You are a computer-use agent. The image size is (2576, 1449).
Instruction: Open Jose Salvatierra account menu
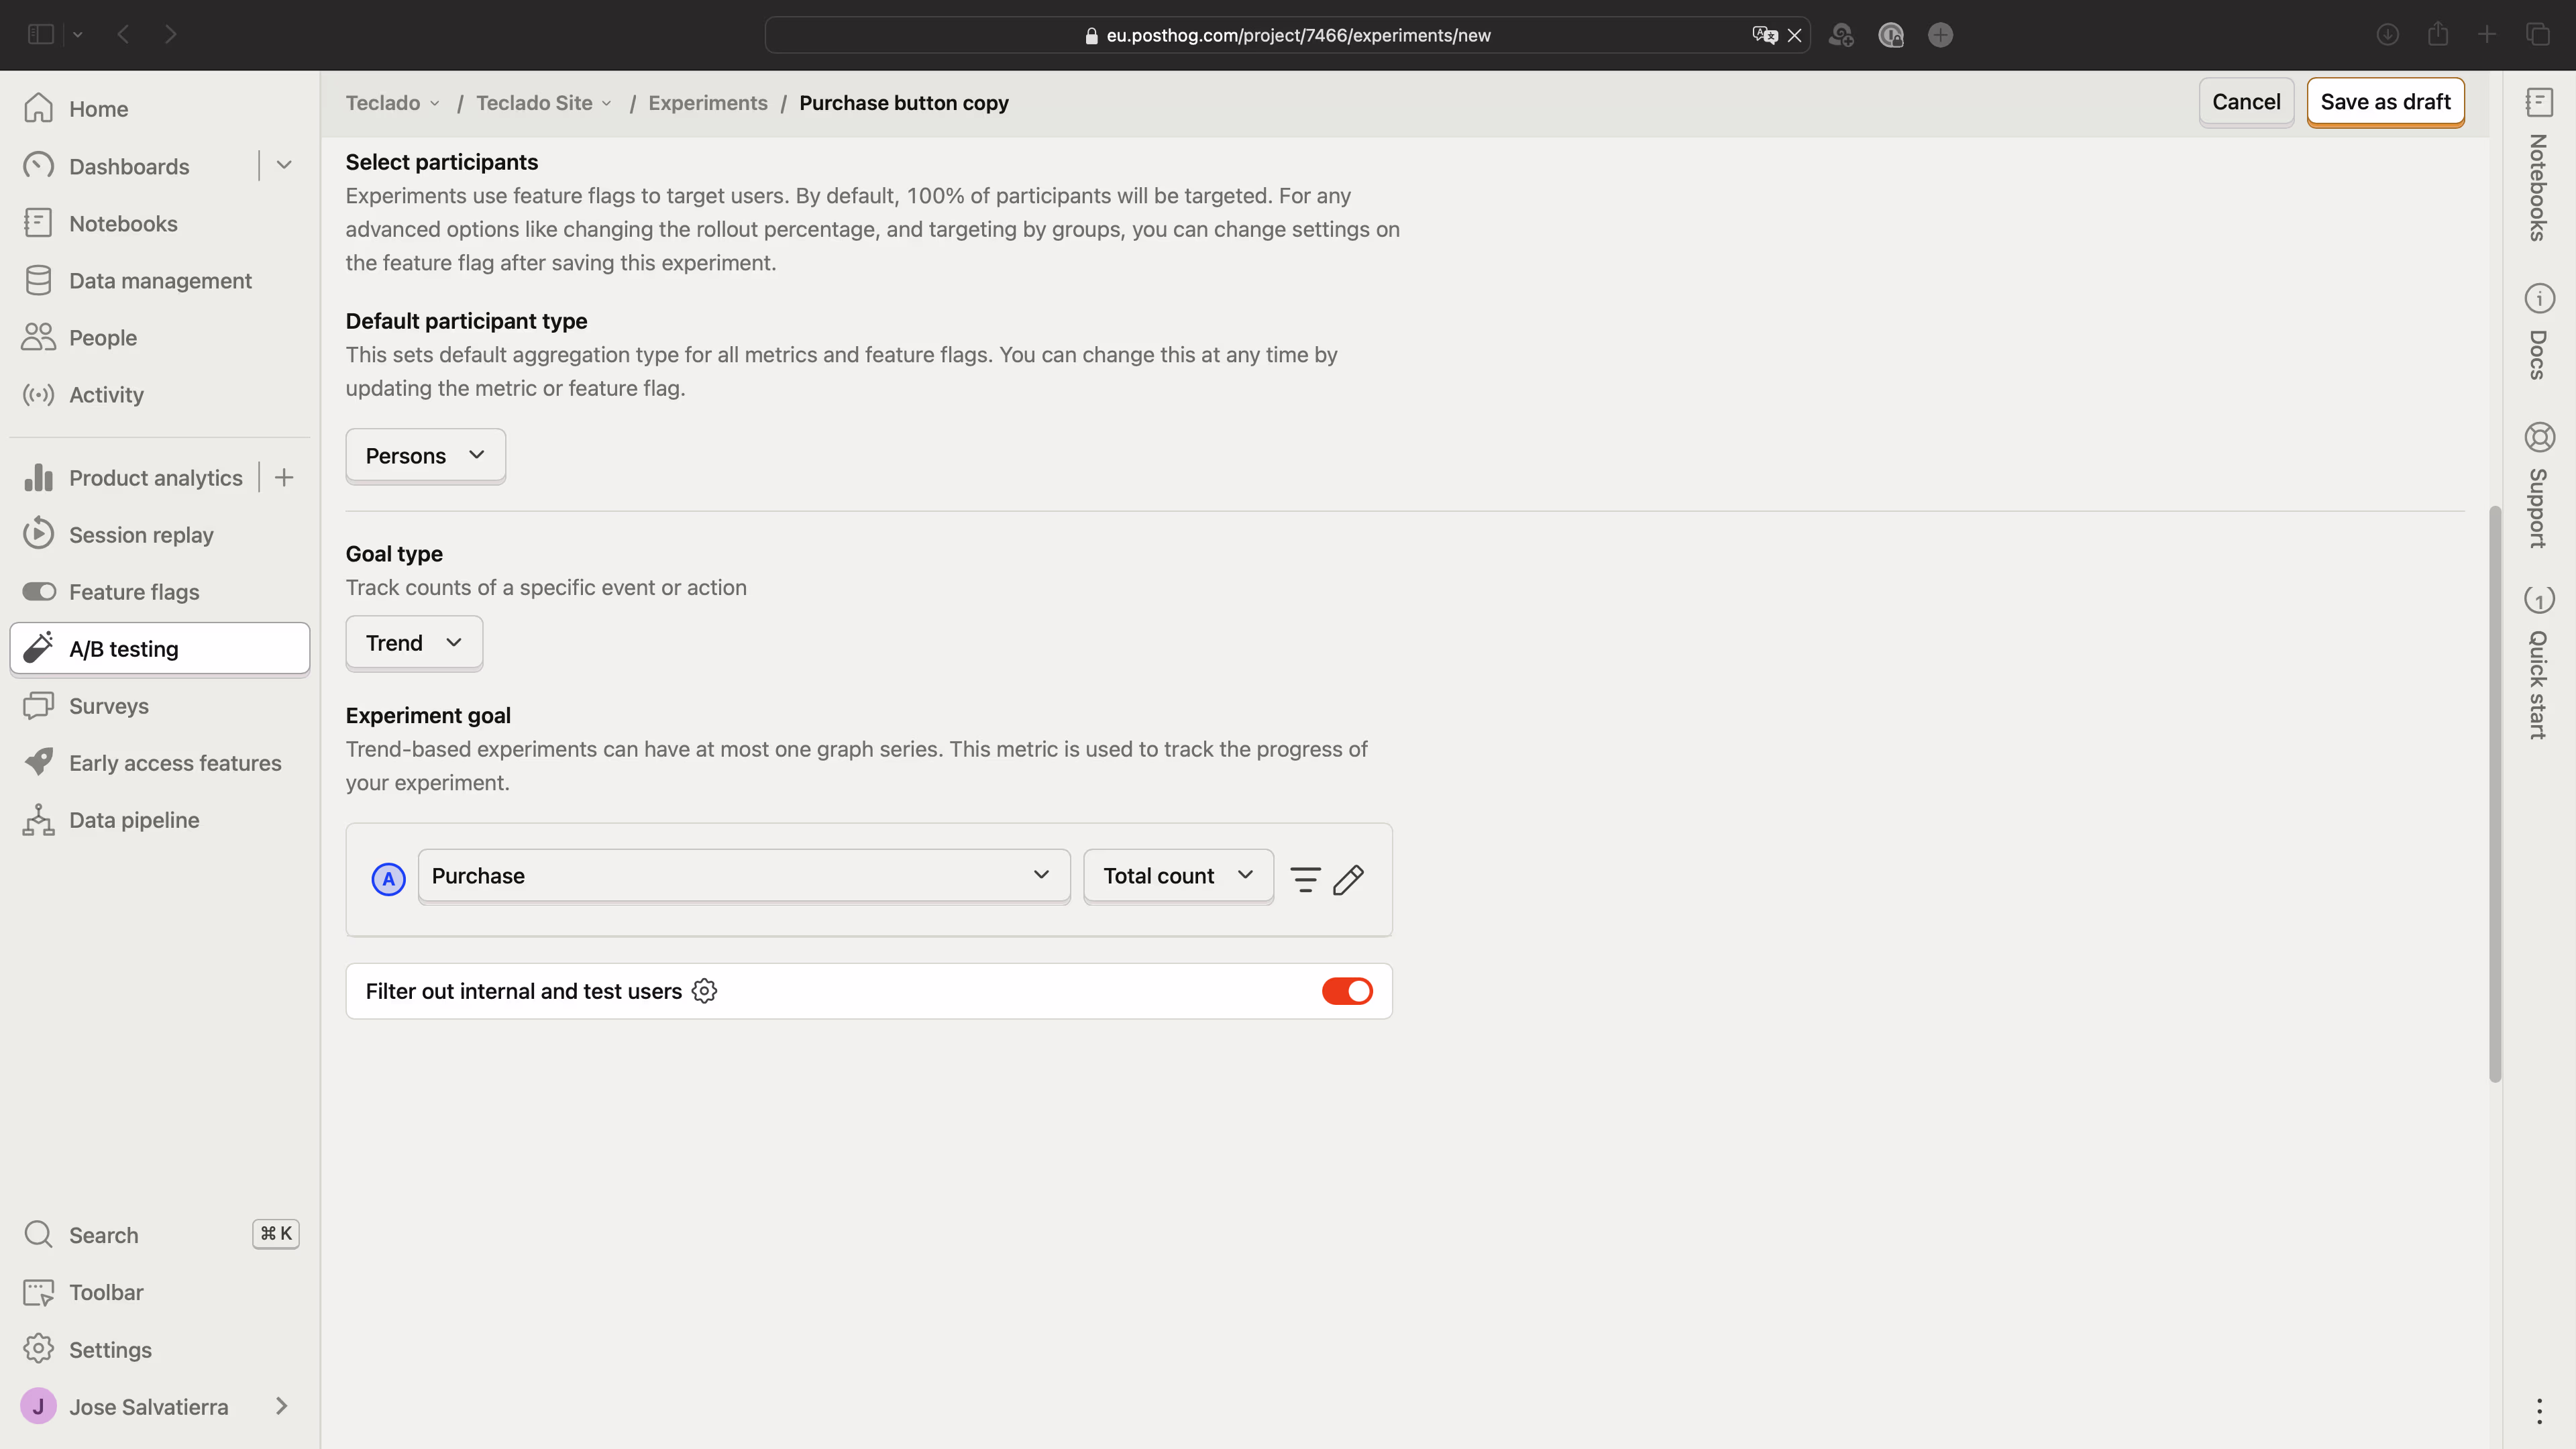[160, 1406]
